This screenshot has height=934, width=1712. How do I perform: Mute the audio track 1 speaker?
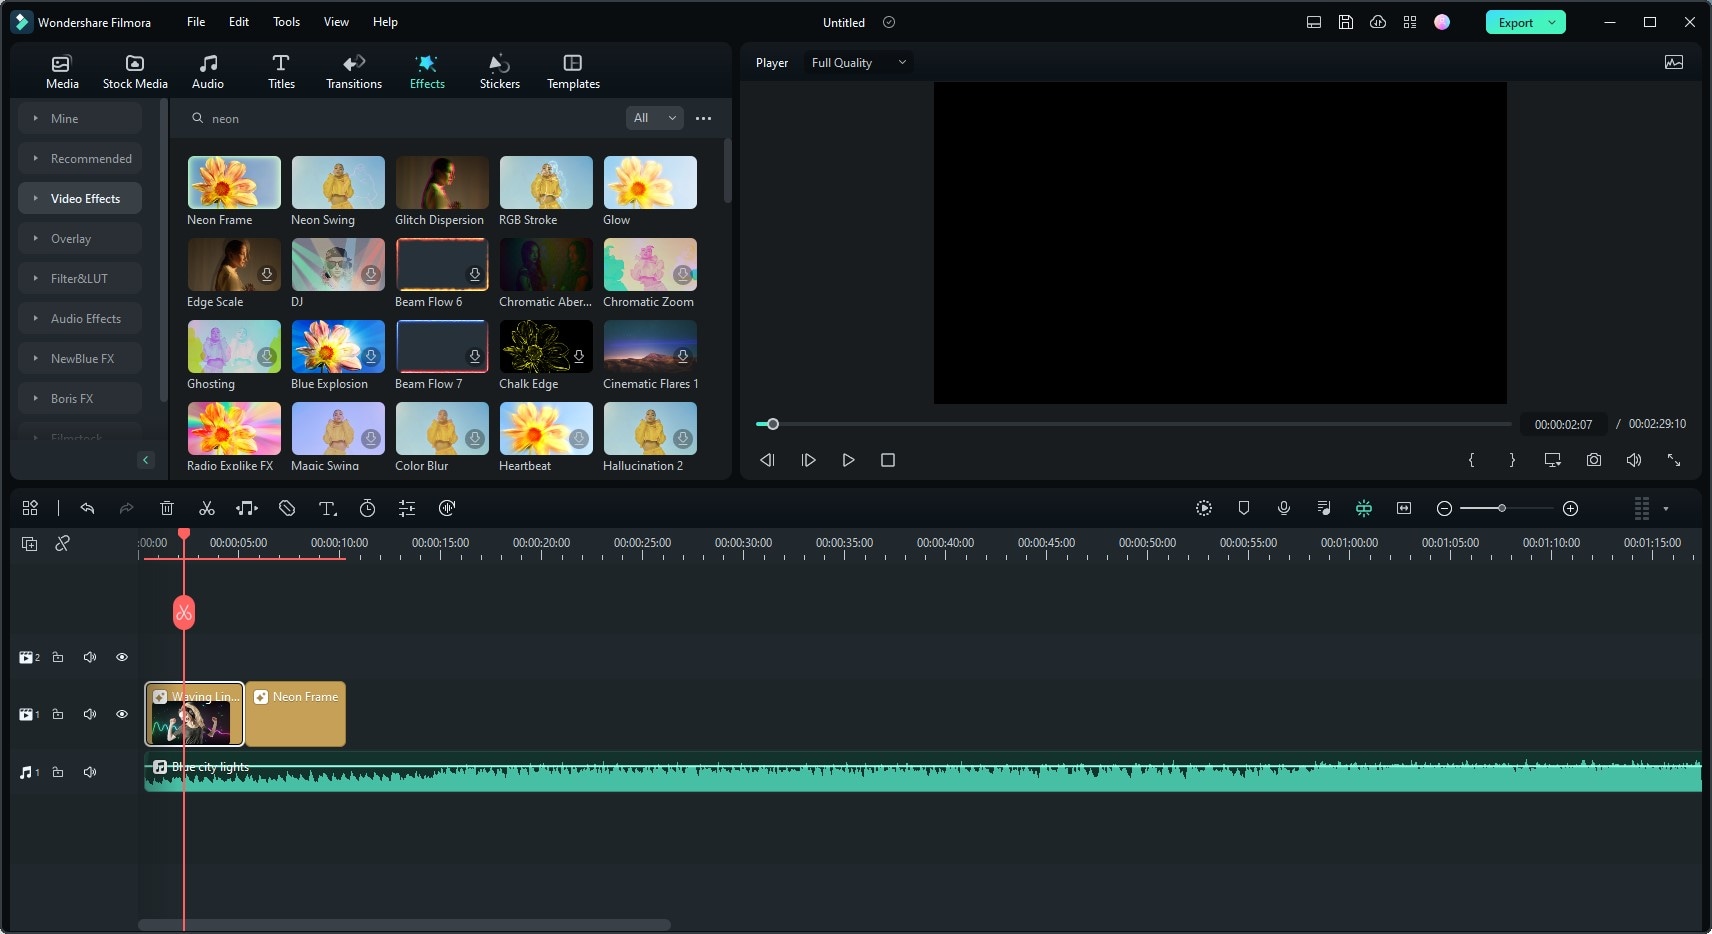tap(90, 772)
